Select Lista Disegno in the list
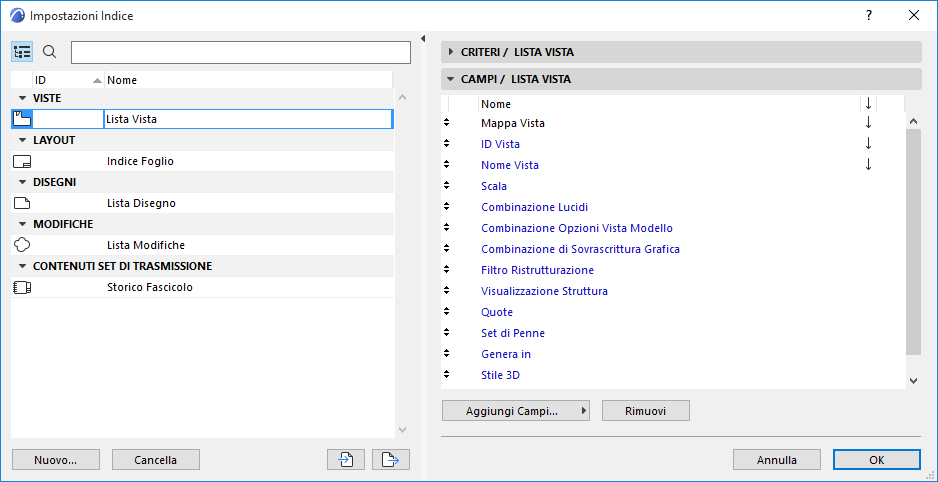The width and height of the screenshot is (938, 482). pos(202,203)
